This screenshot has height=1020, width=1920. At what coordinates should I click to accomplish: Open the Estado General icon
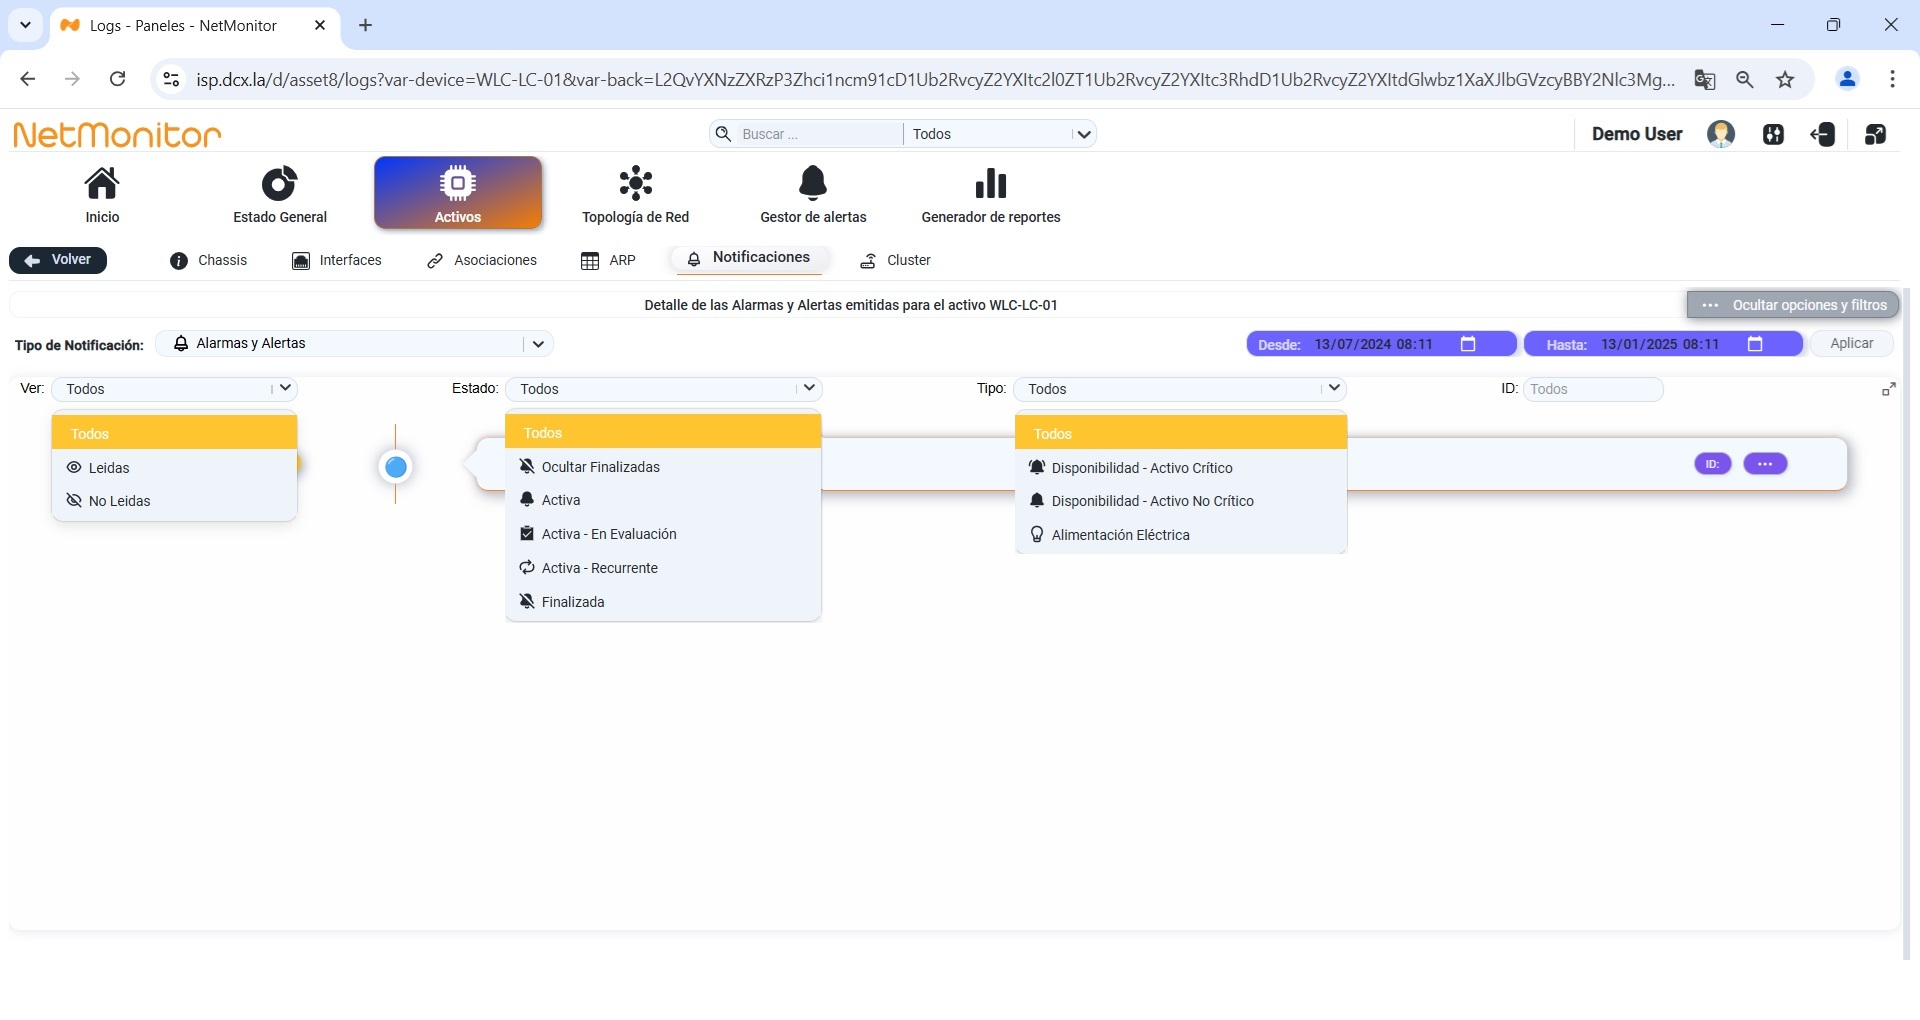[x=279, y=184]
